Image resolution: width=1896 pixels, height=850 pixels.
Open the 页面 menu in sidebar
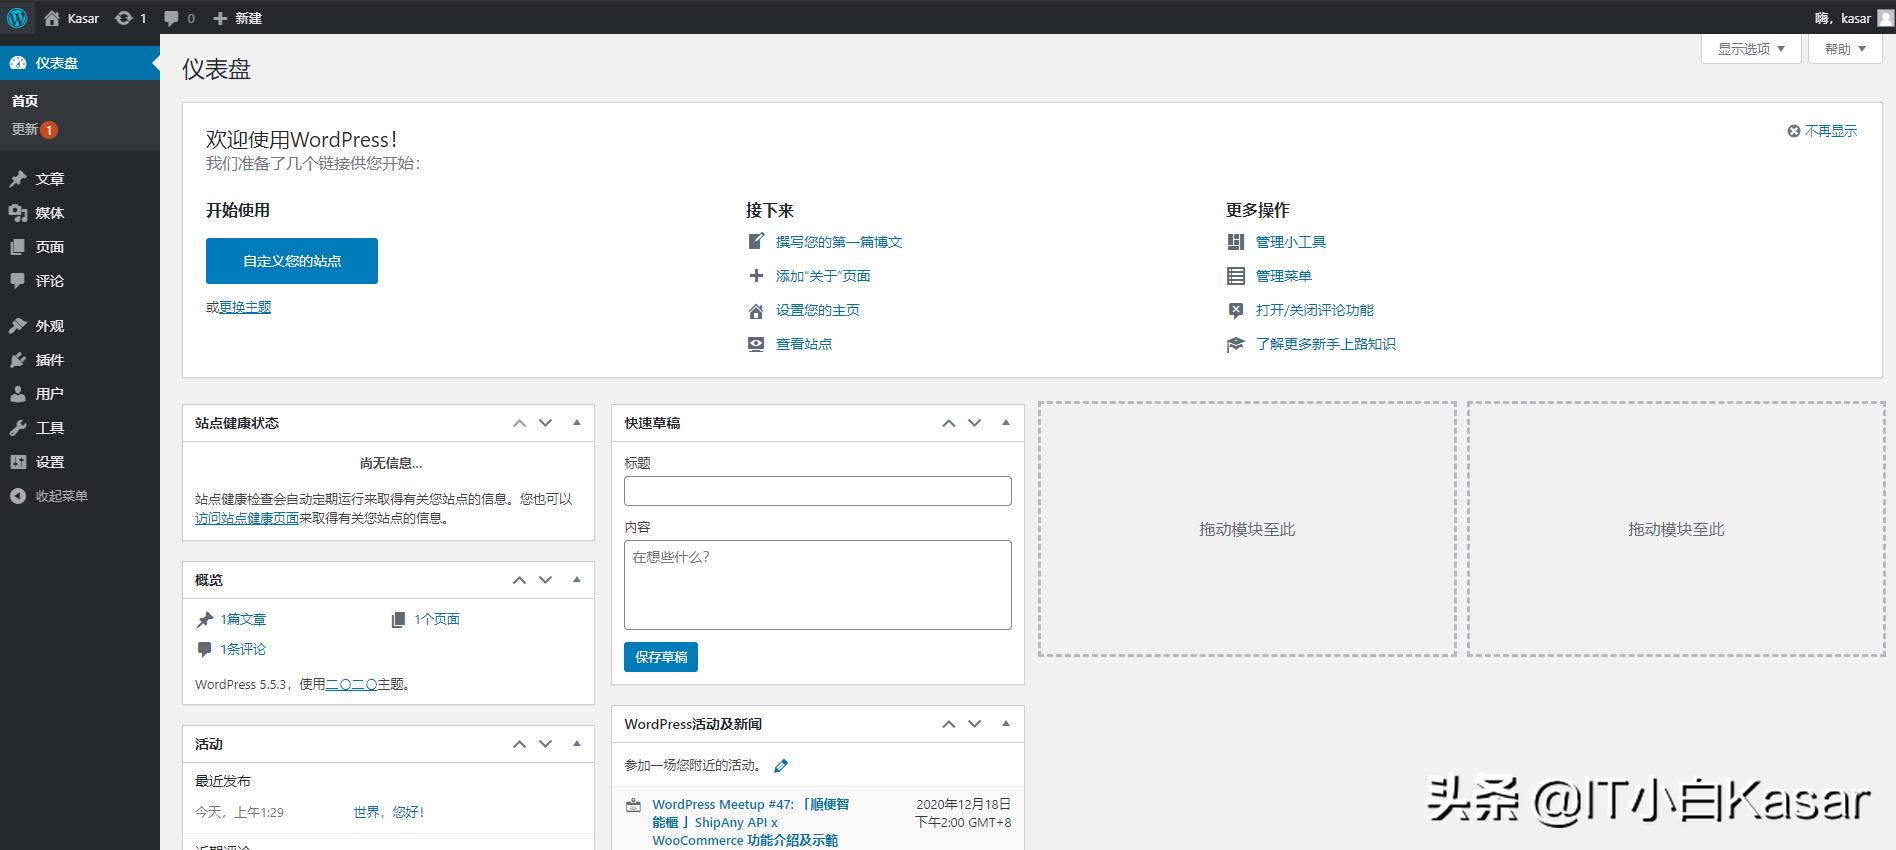click(80, 247)
